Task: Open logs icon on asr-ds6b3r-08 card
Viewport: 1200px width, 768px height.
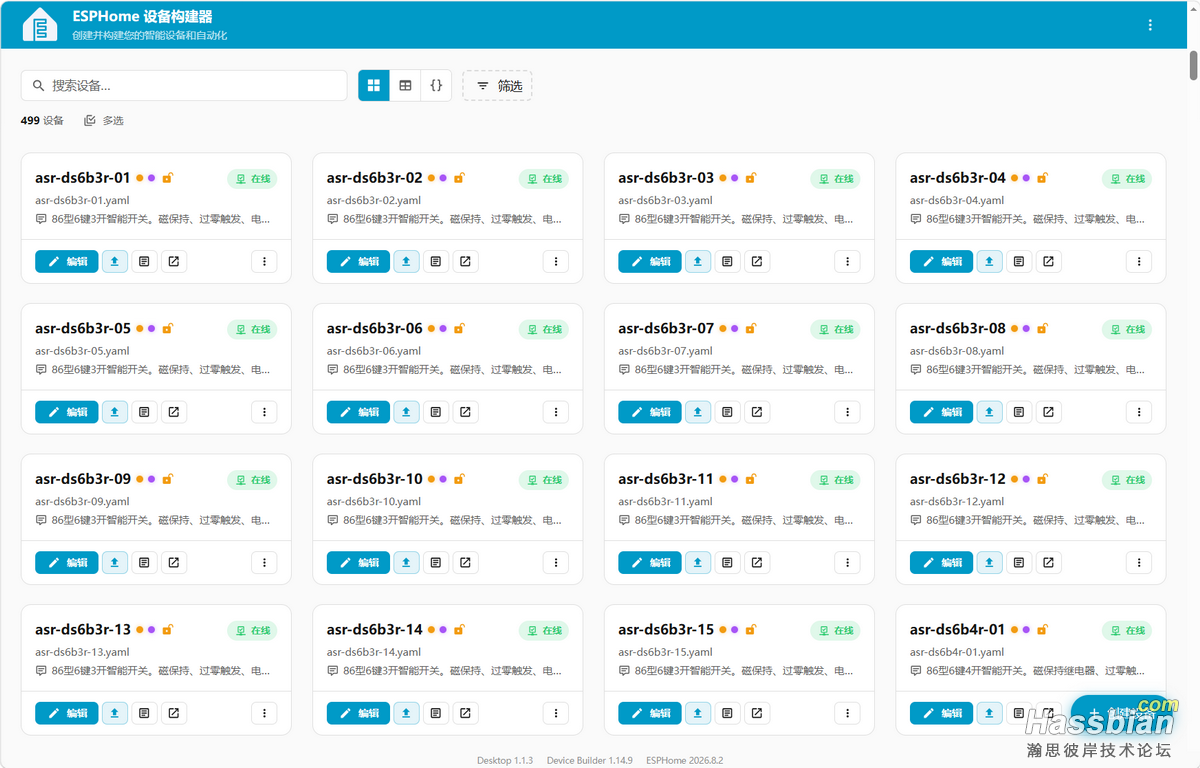Action: 1019,412
